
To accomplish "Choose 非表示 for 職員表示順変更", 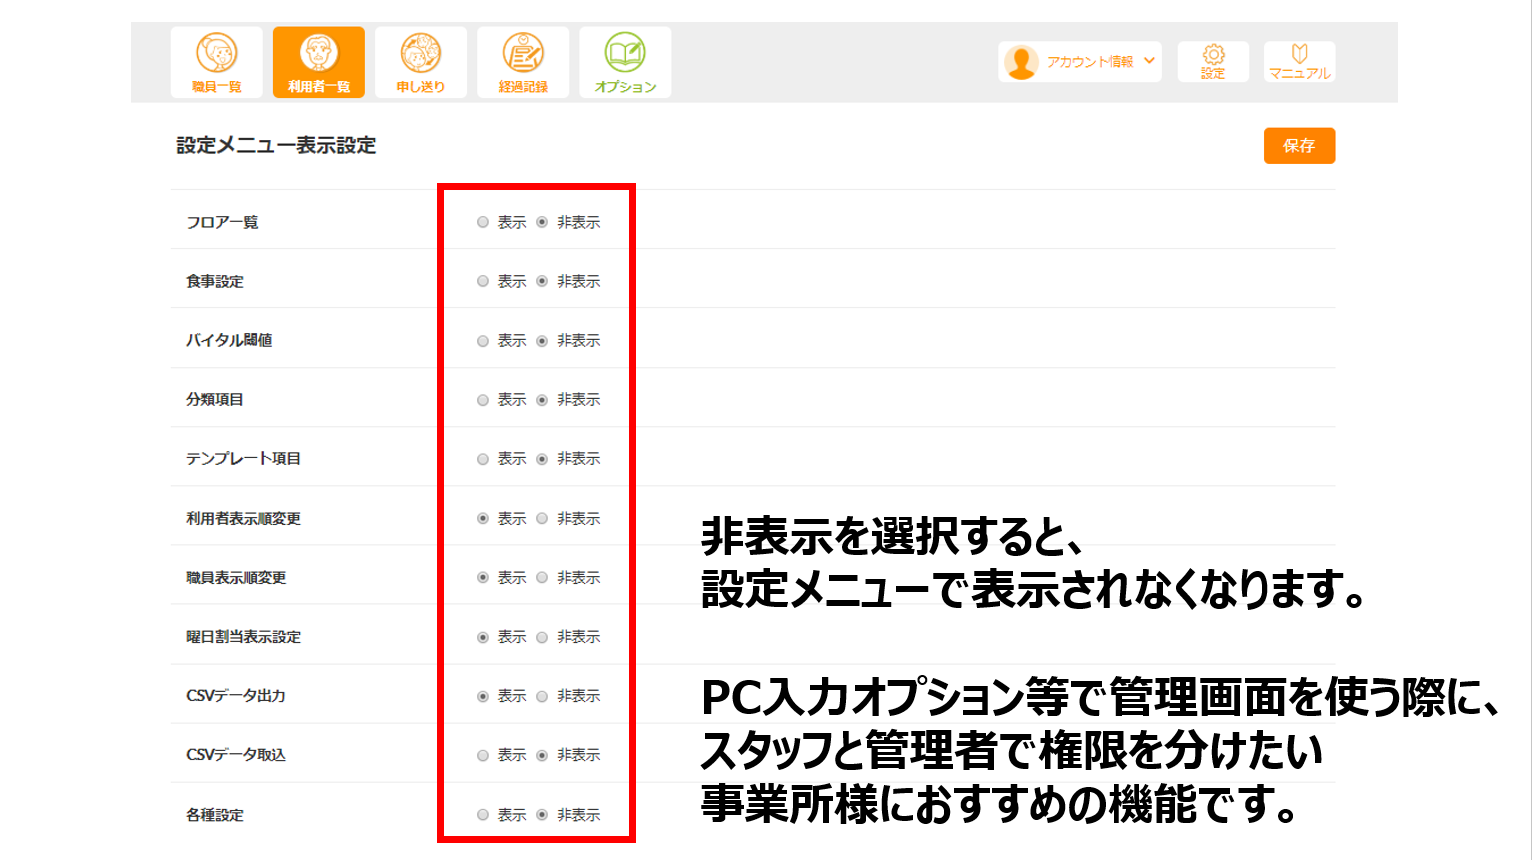I will tap(542, 578).
